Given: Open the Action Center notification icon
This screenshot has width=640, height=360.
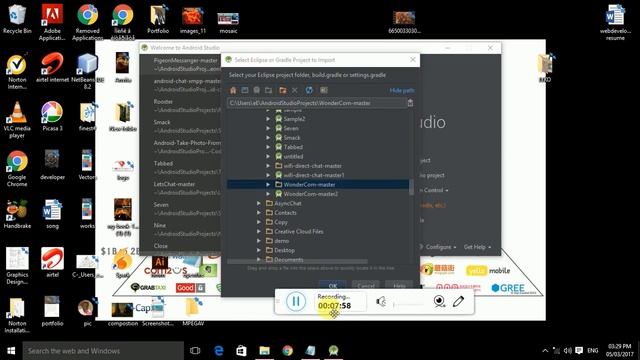Looking at the screenshot, I should 579,351.
